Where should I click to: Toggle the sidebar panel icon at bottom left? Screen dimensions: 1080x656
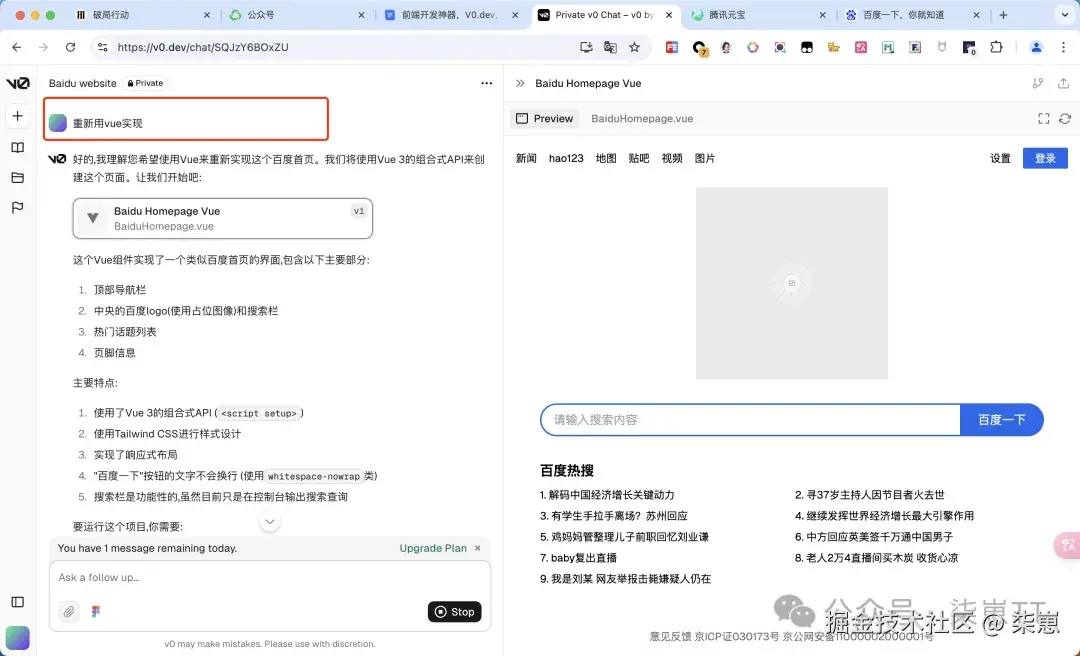pos(18,602)
